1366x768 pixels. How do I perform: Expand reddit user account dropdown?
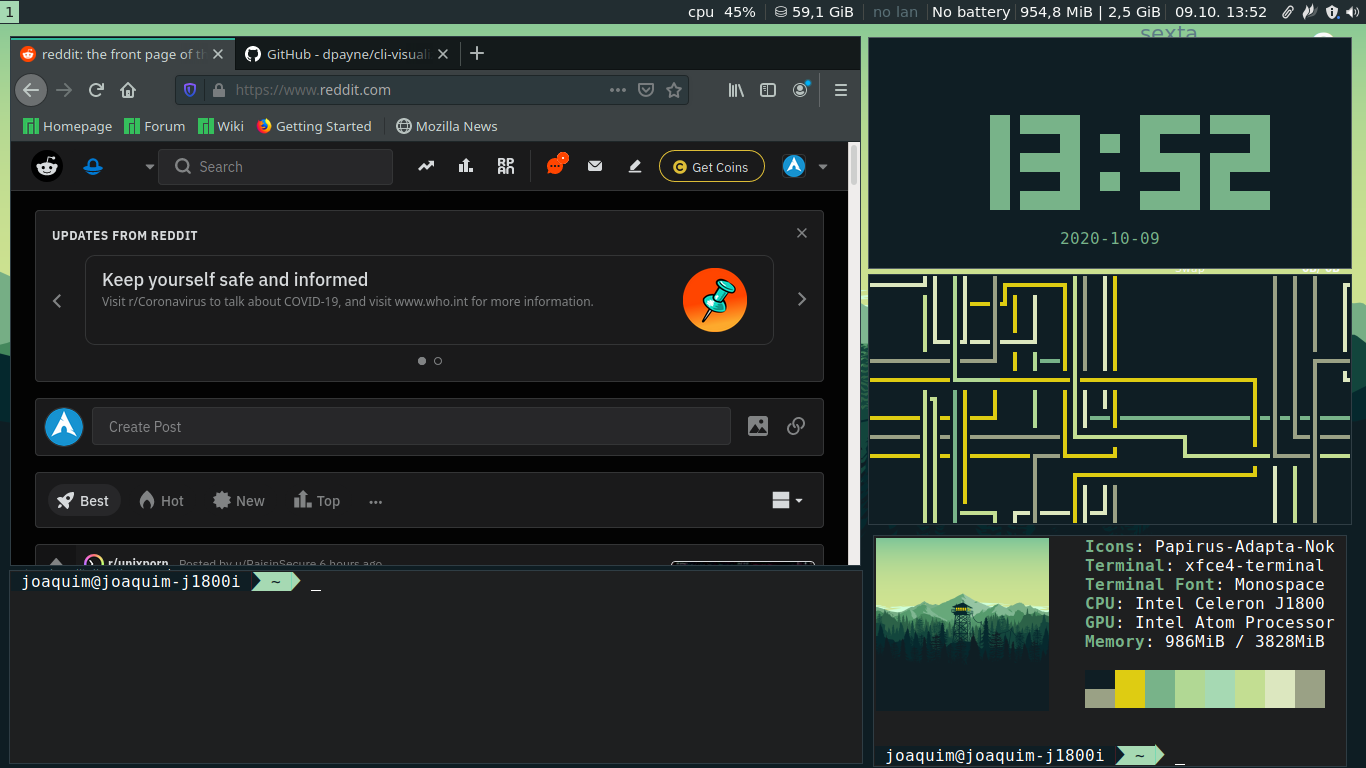coord(823,167)
